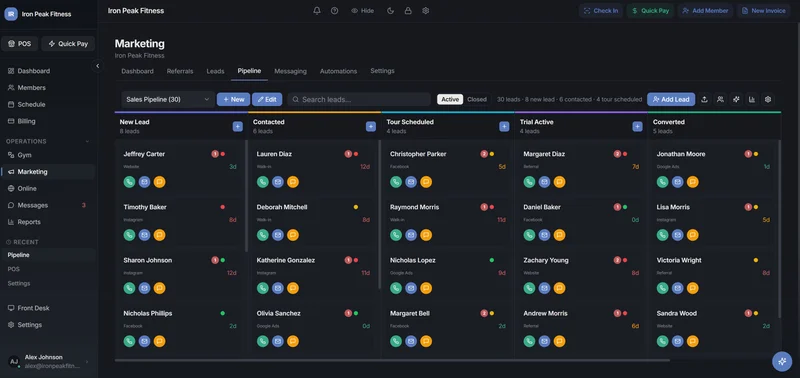Email Katherine Gonzalez with envelope icon
This screenshot has width=800, height=378.
(278, 288)
